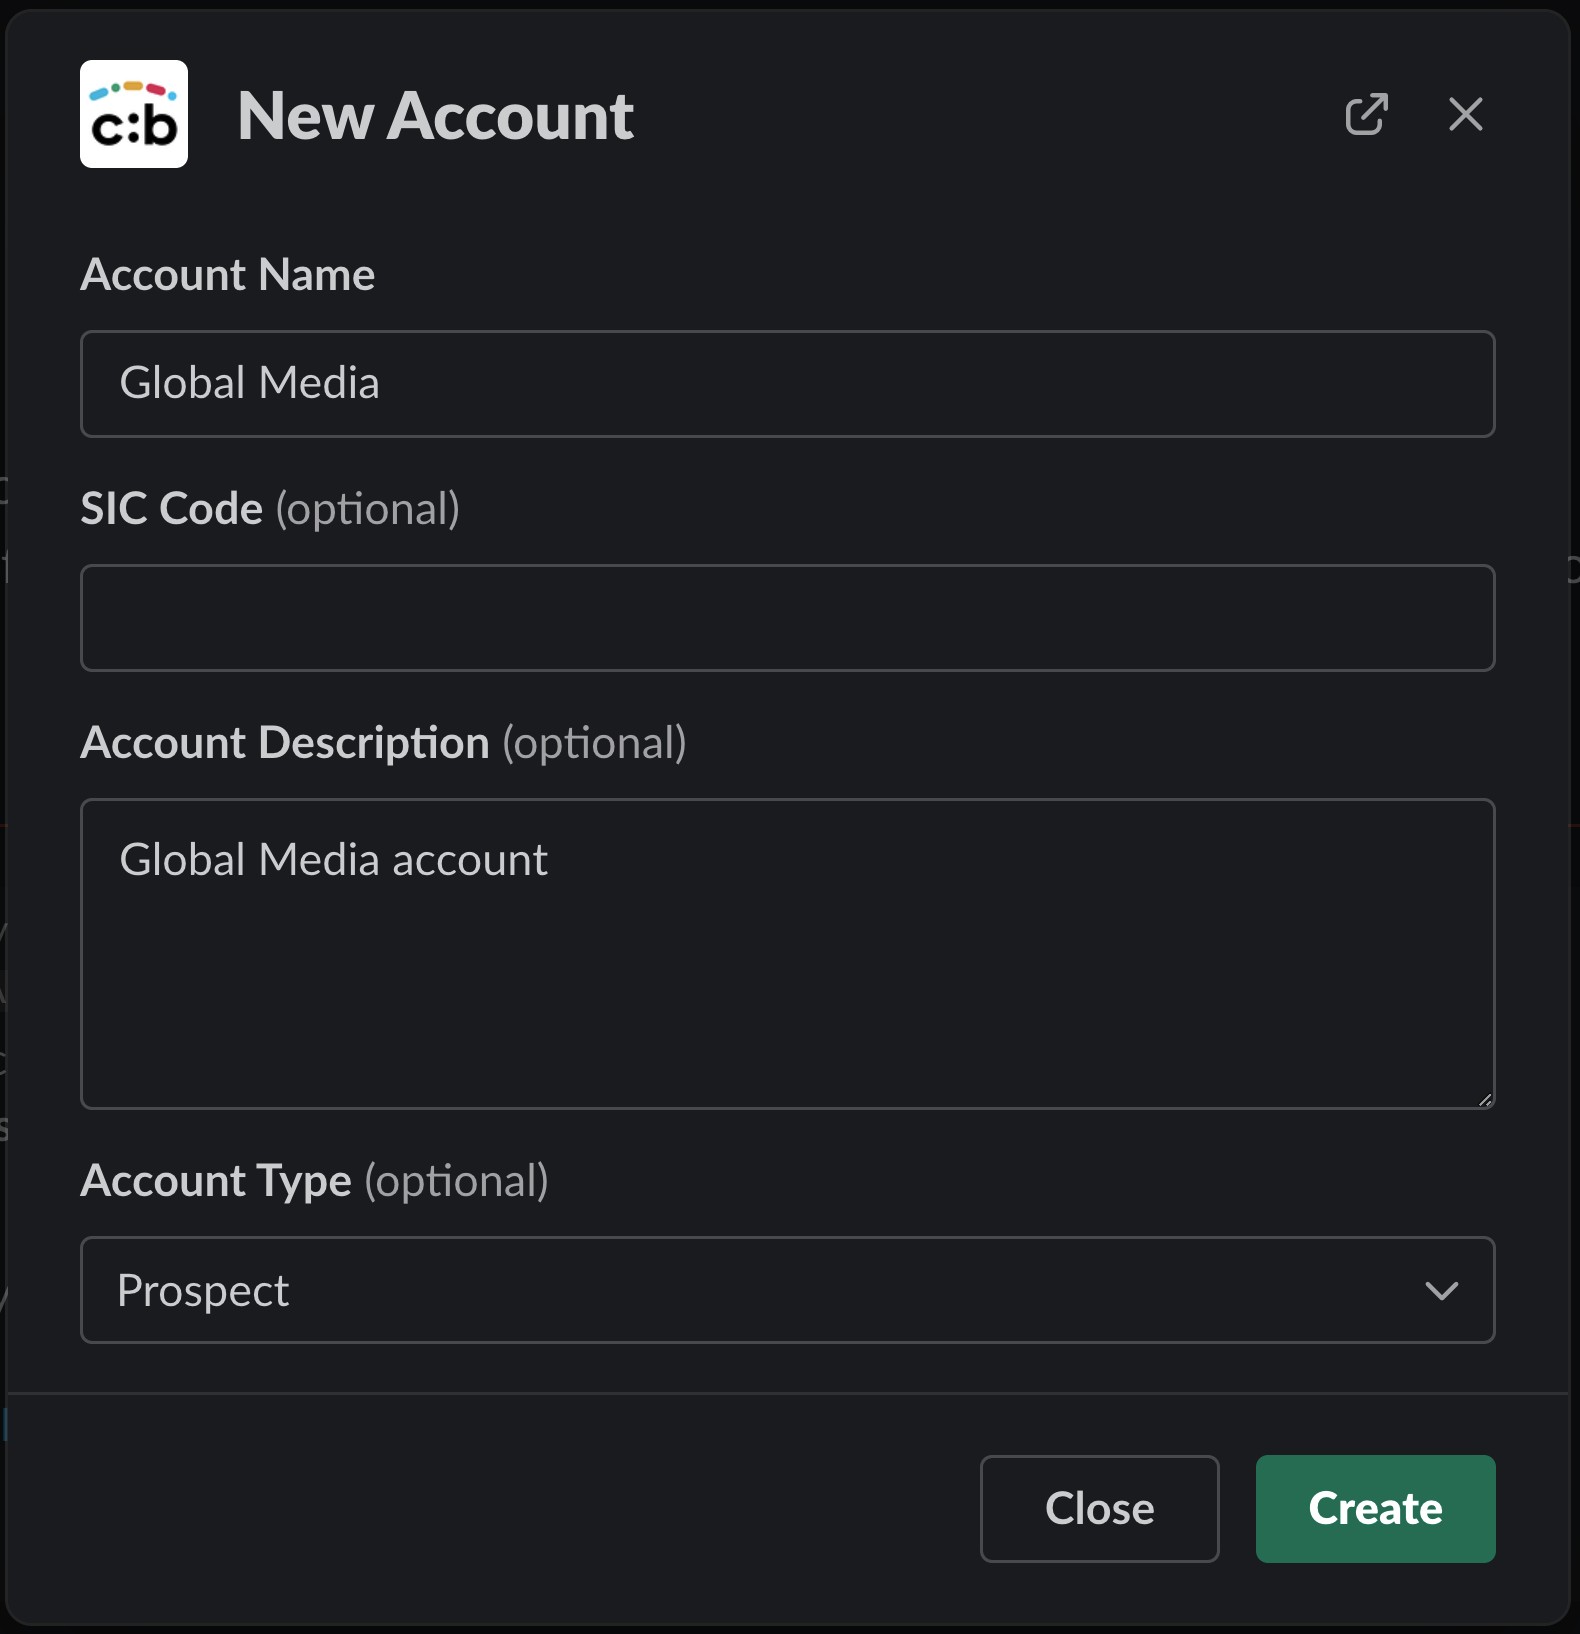This screenshot has width=1580, height=1634.
Task: Click the "Global Media account" description text
Action: pos(333,860)
